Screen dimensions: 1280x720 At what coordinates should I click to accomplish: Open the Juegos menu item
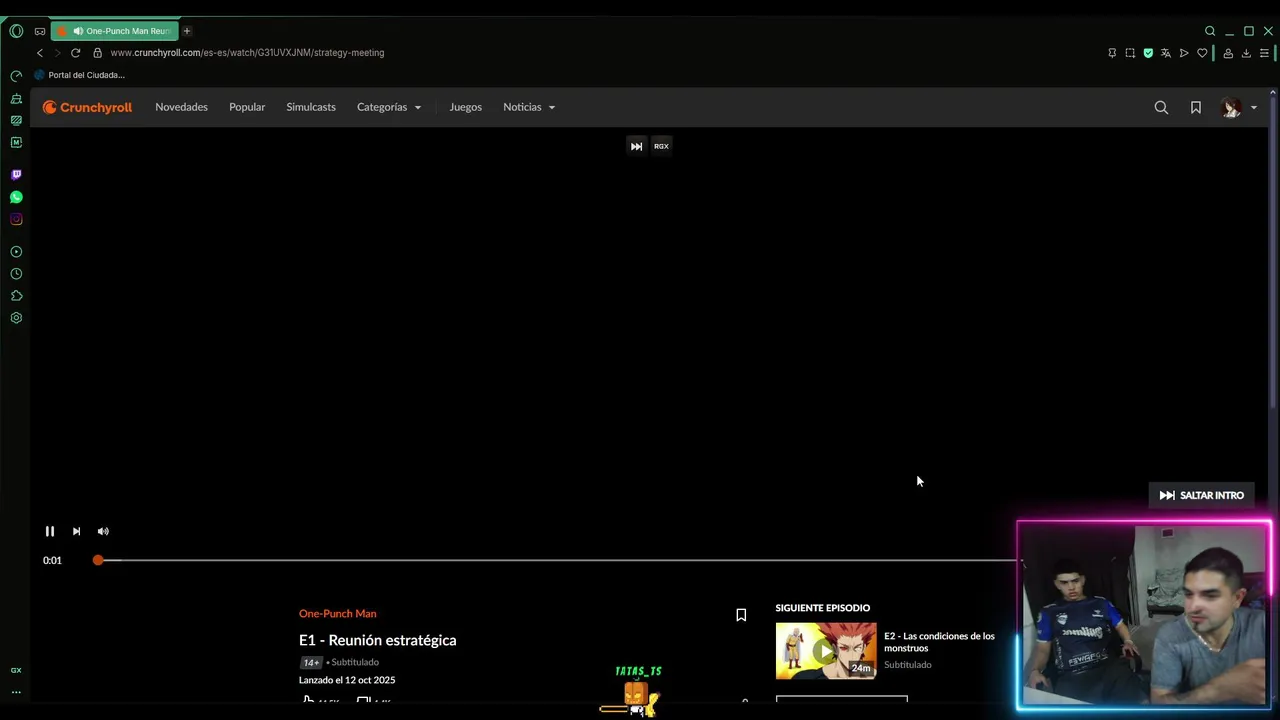click(x=465, y=107)
